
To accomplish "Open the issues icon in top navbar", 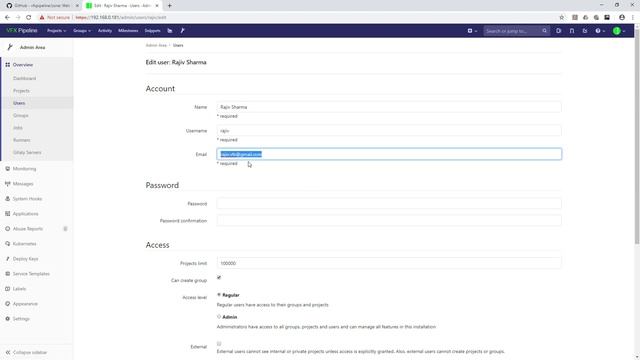I will (x=558, y=31).
